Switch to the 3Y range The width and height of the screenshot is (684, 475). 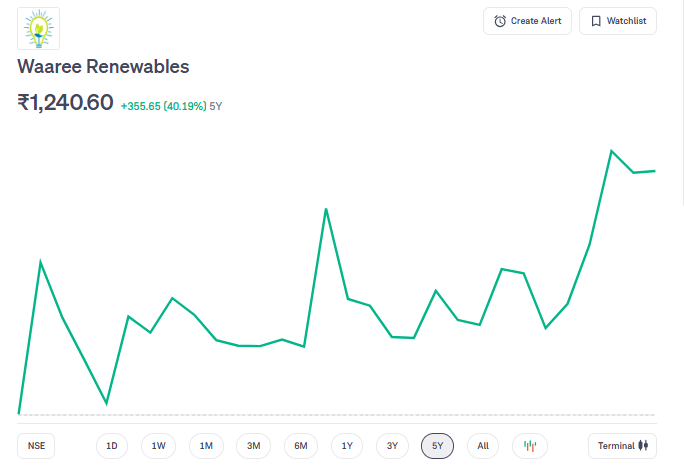tap(392, 445)
